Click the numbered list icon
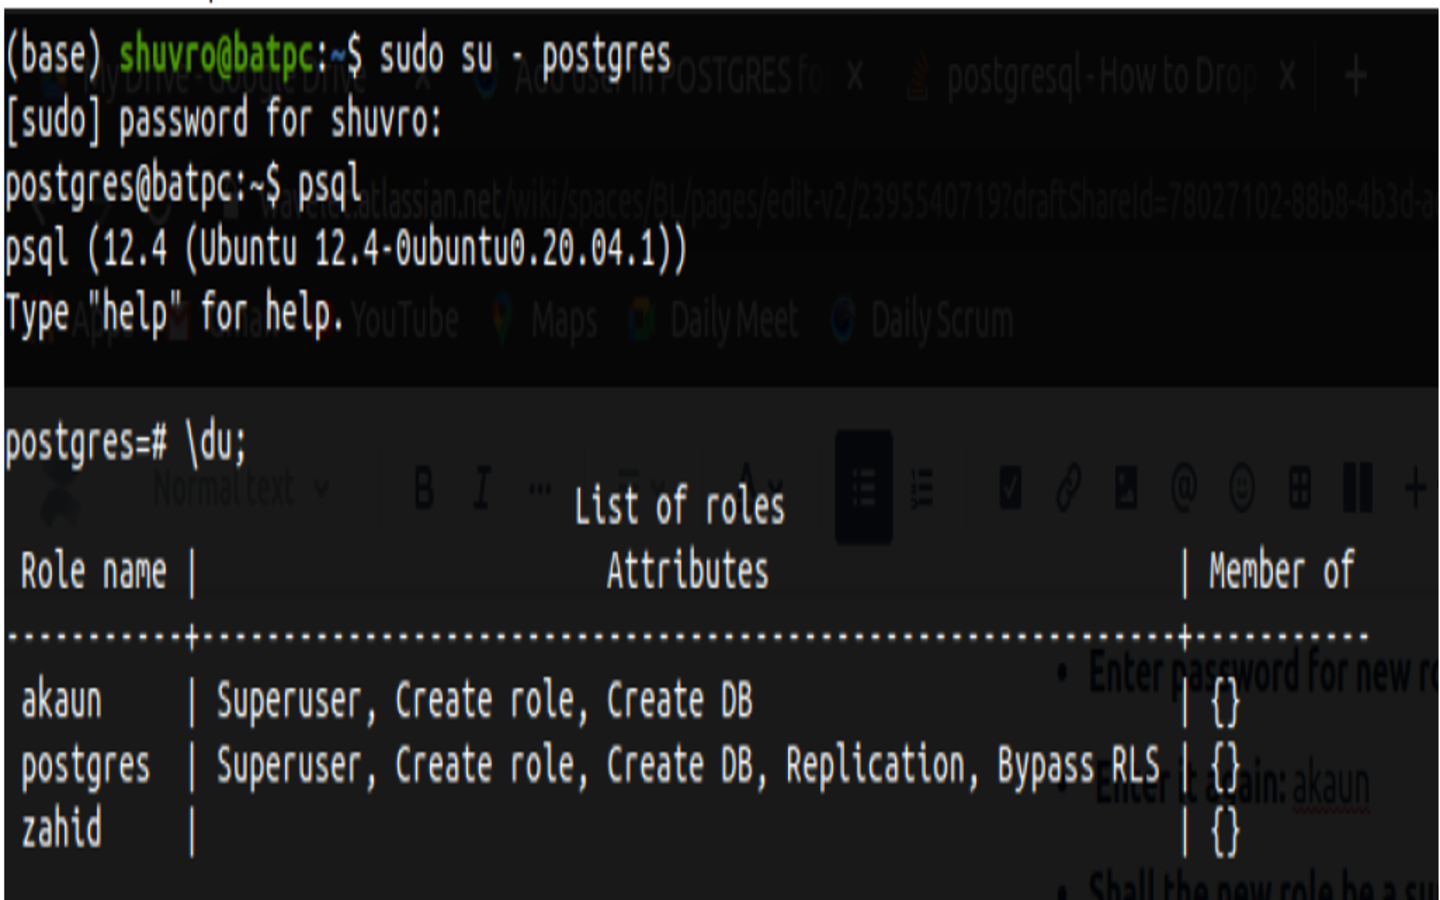 click(x=921, y=489)
